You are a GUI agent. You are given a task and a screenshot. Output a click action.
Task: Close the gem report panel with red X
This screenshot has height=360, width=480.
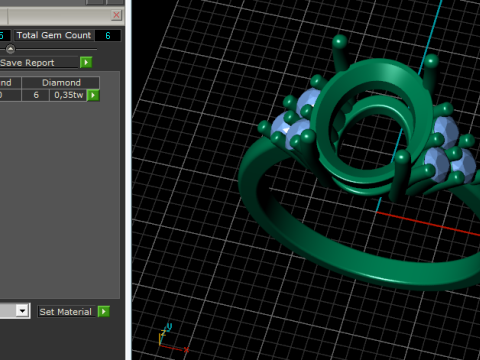(x=116, y=15)
